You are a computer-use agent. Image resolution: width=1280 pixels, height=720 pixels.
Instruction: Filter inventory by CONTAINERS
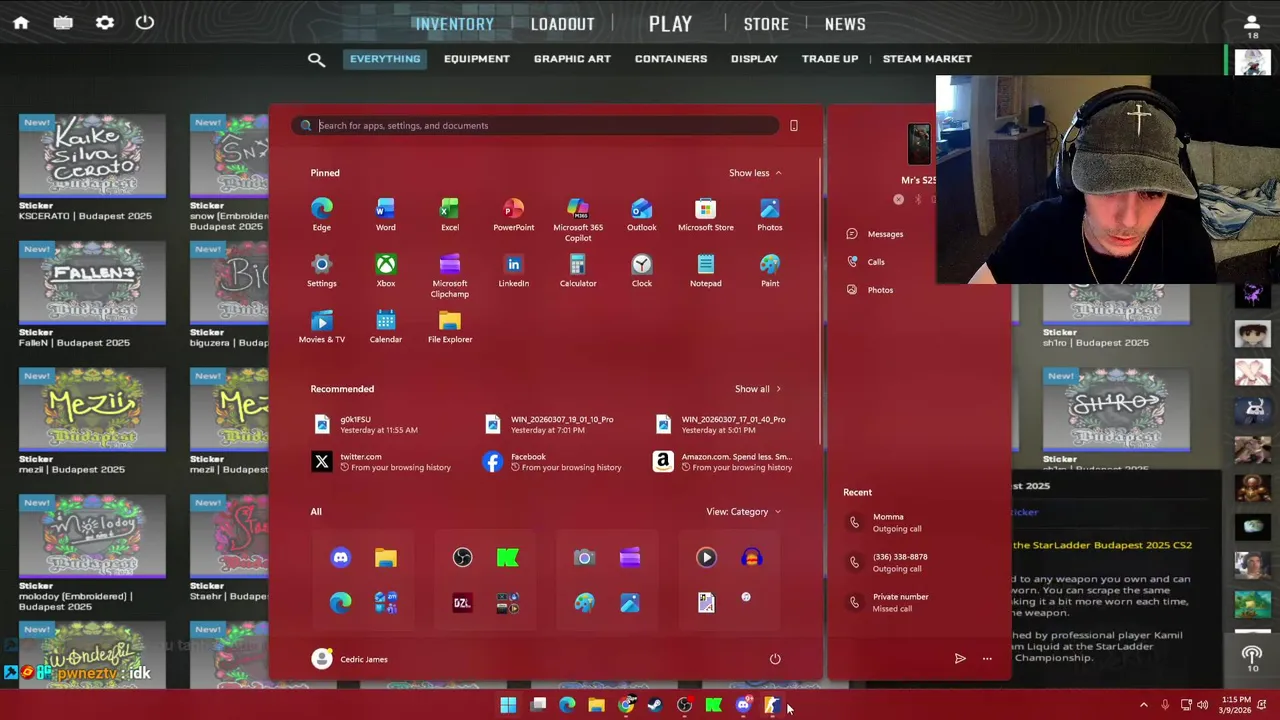click(671, 59)
